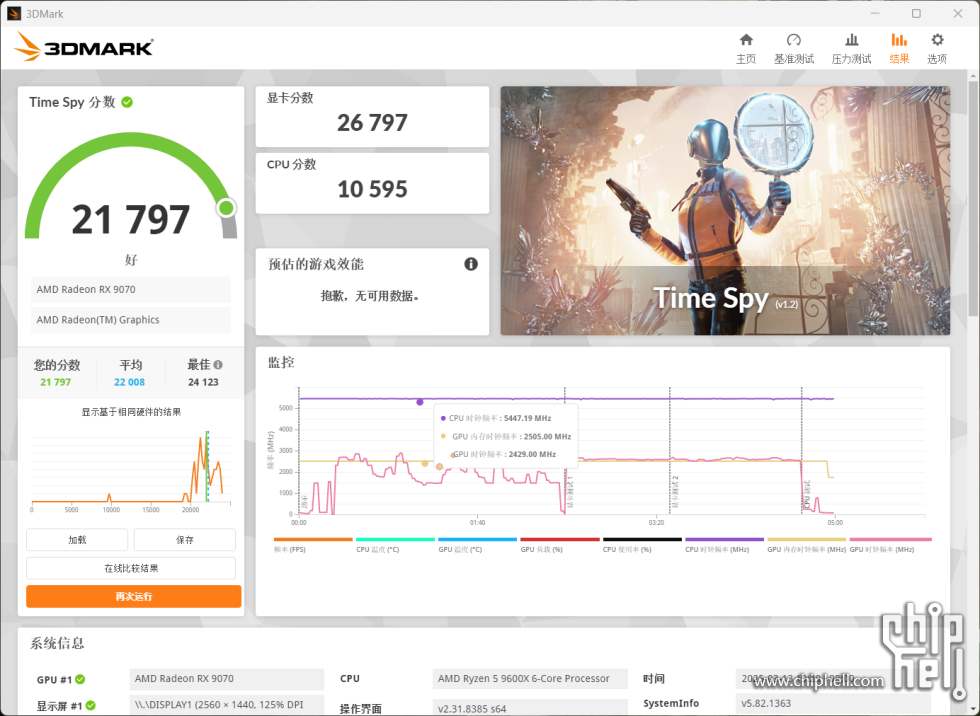This screenshot has height=716, width=980.
Task: Click the 监控 monitoring panel heading
Action: coord(281,362)
